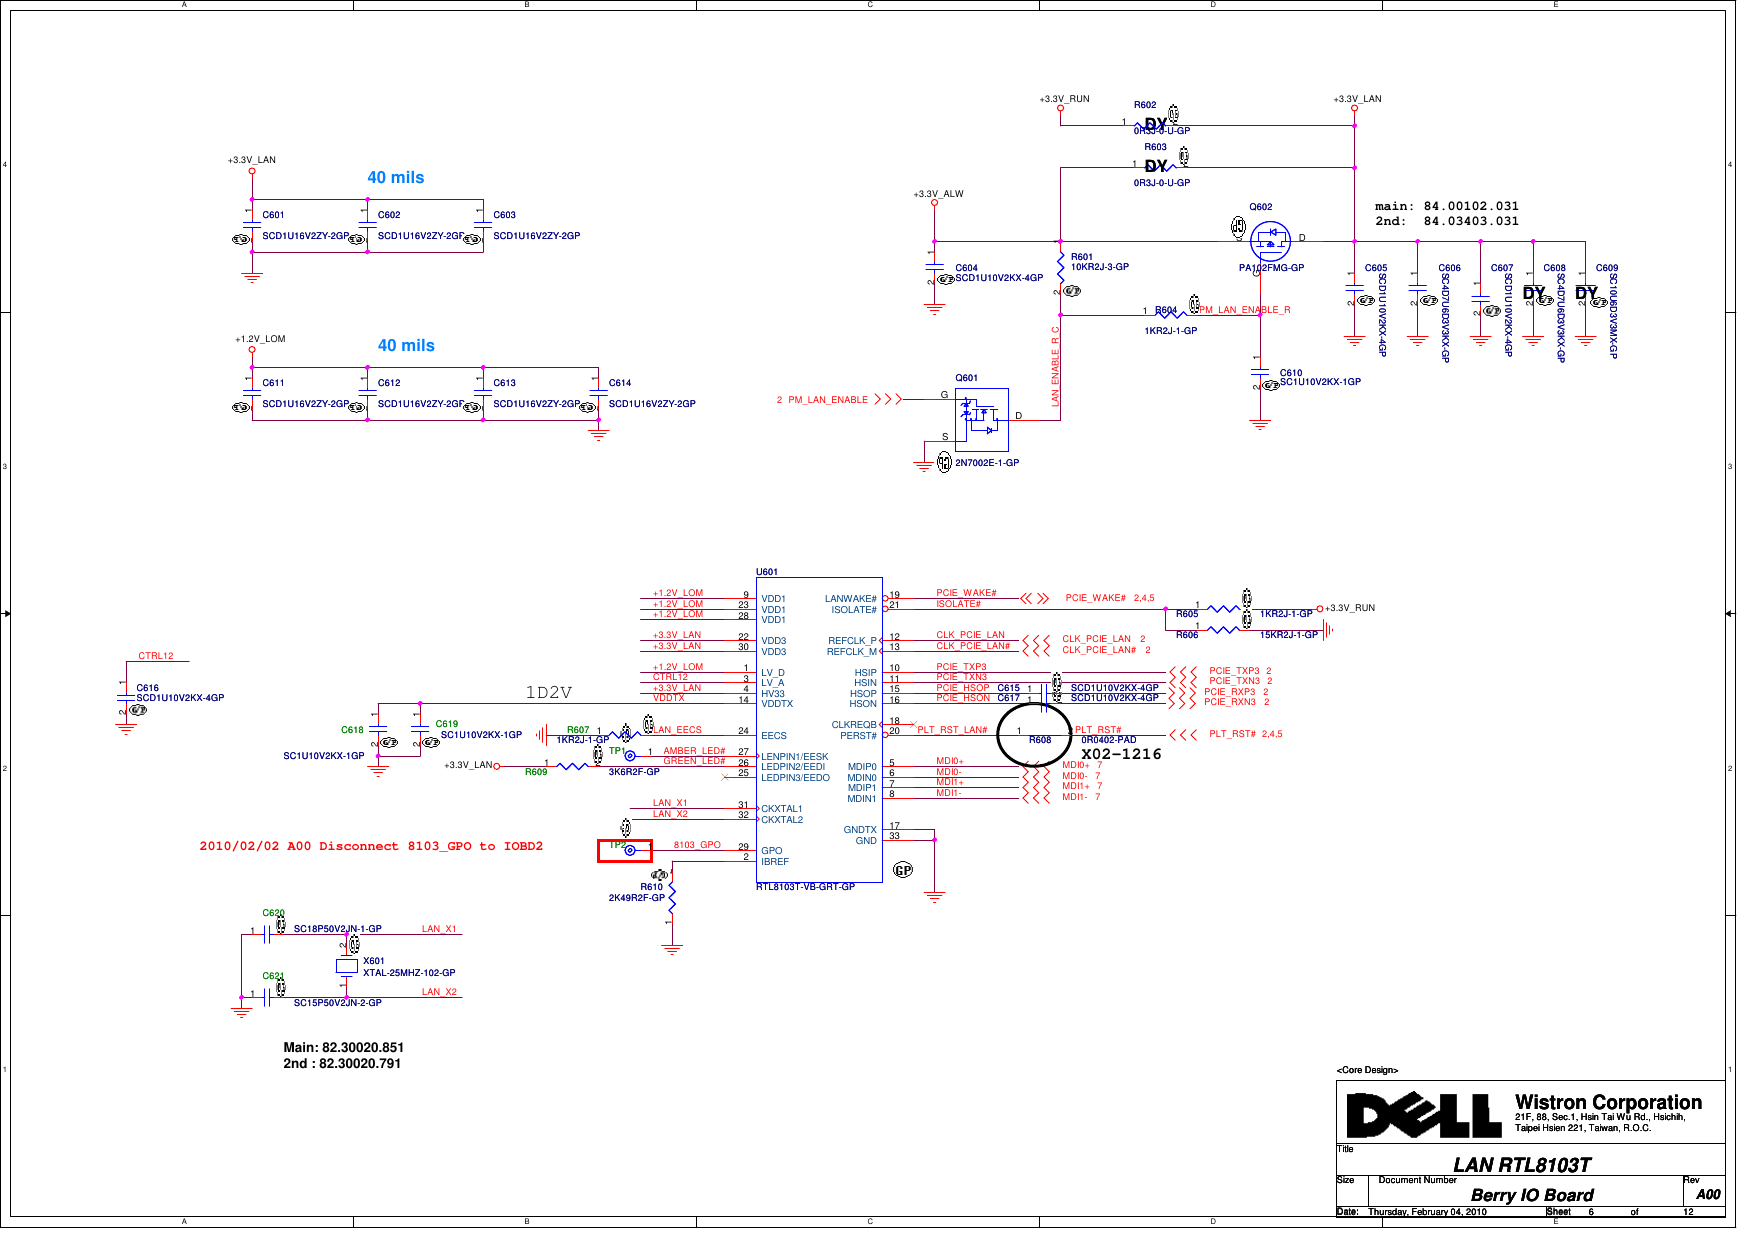Select the 'IBREF' pin name on U601
This screenshot has height=1240, width=1755.
775,861
